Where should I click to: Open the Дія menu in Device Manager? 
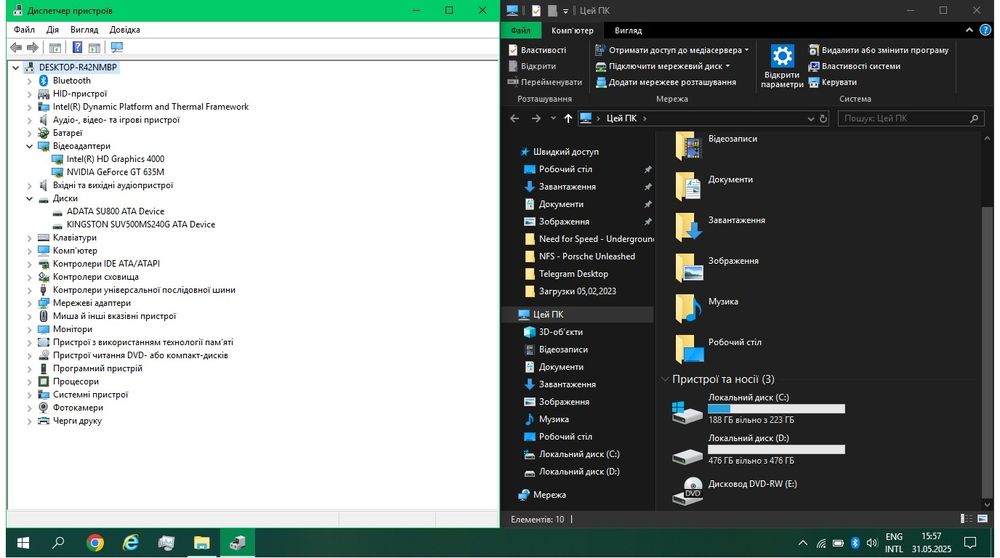52,30
